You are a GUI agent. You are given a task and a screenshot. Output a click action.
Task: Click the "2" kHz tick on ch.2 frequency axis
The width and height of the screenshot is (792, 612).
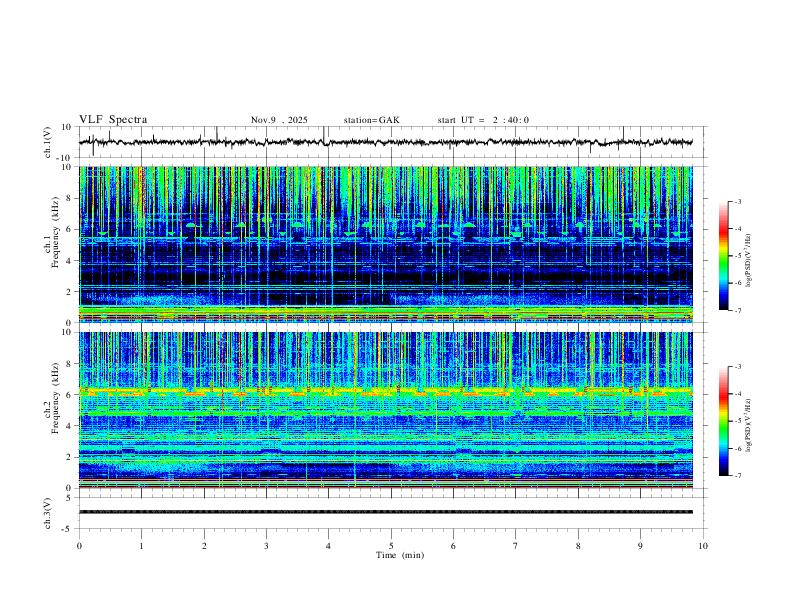pyautogui.click(x=70, y=457)
